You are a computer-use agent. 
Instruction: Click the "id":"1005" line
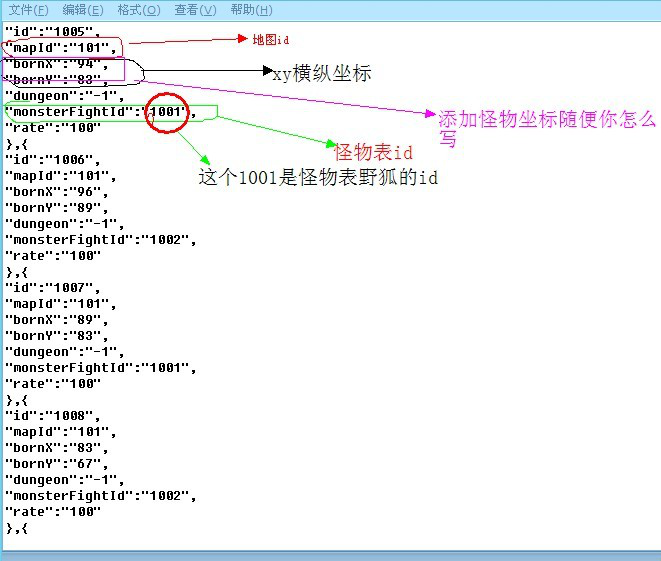coord(53,32)
